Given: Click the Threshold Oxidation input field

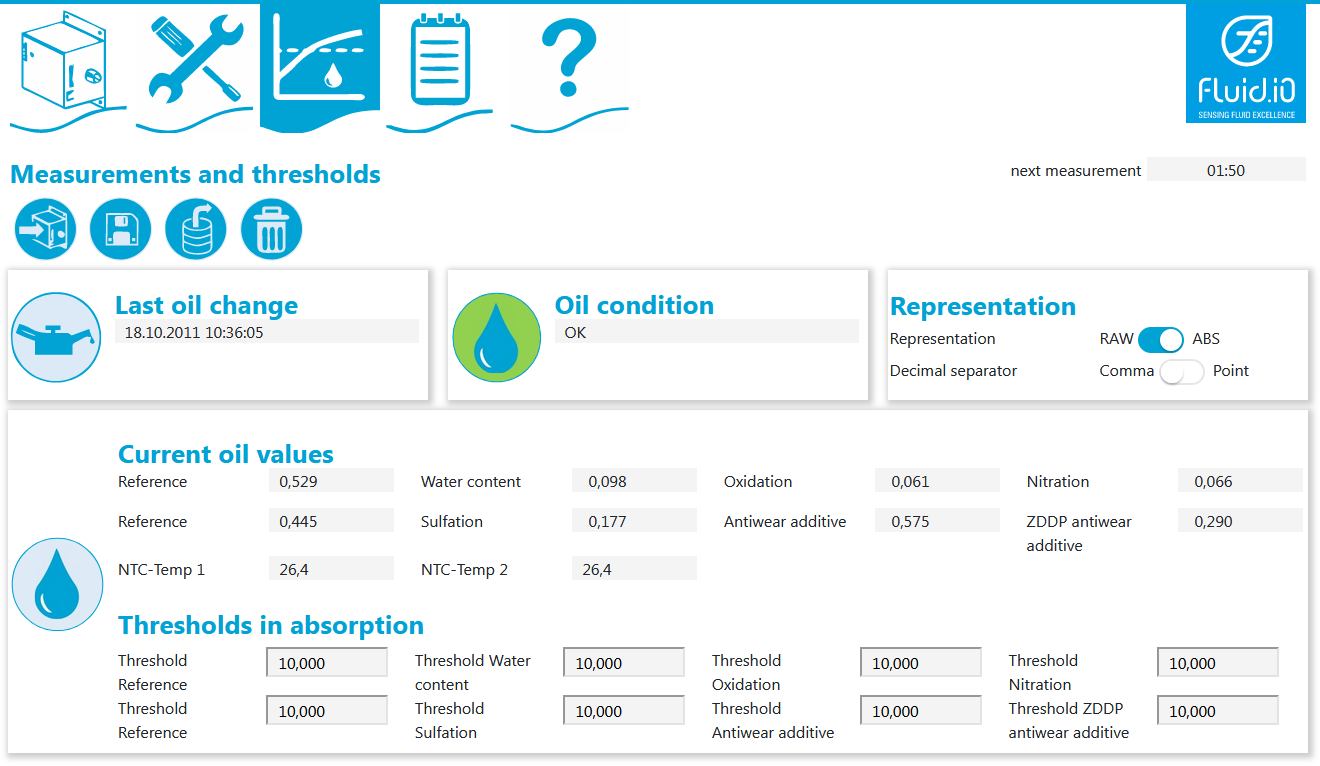Looking at the screenshot, I should coord(920,663).
